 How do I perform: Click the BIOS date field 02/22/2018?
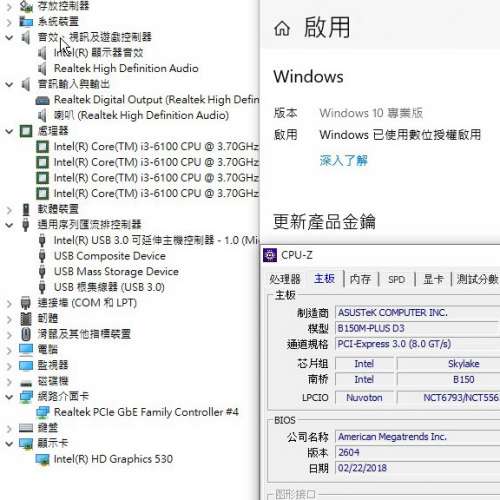417,468
